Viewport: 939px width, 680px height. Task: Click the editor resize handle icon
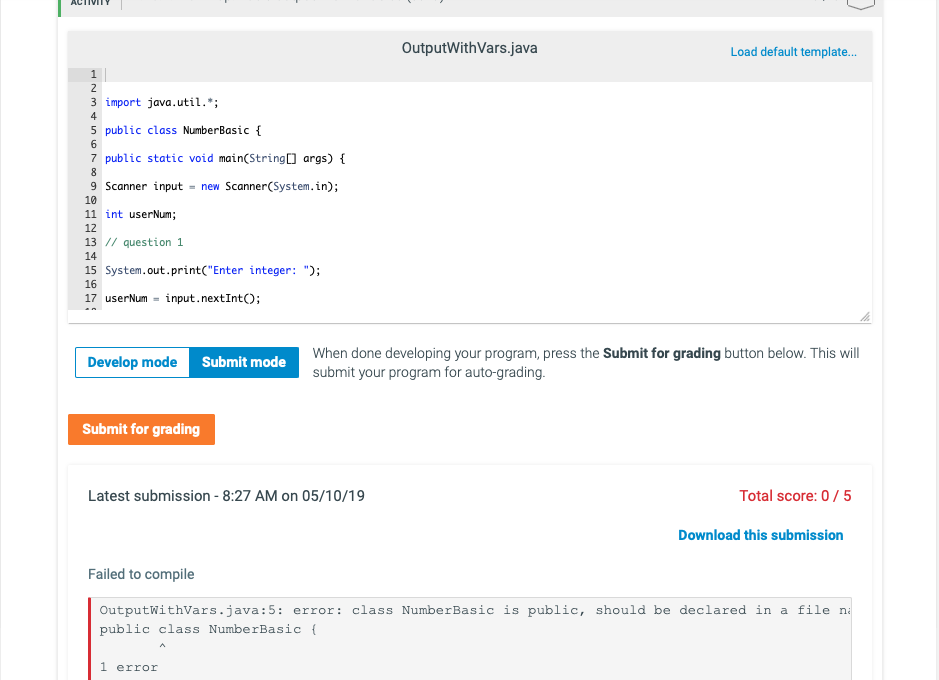coord(864,316)
